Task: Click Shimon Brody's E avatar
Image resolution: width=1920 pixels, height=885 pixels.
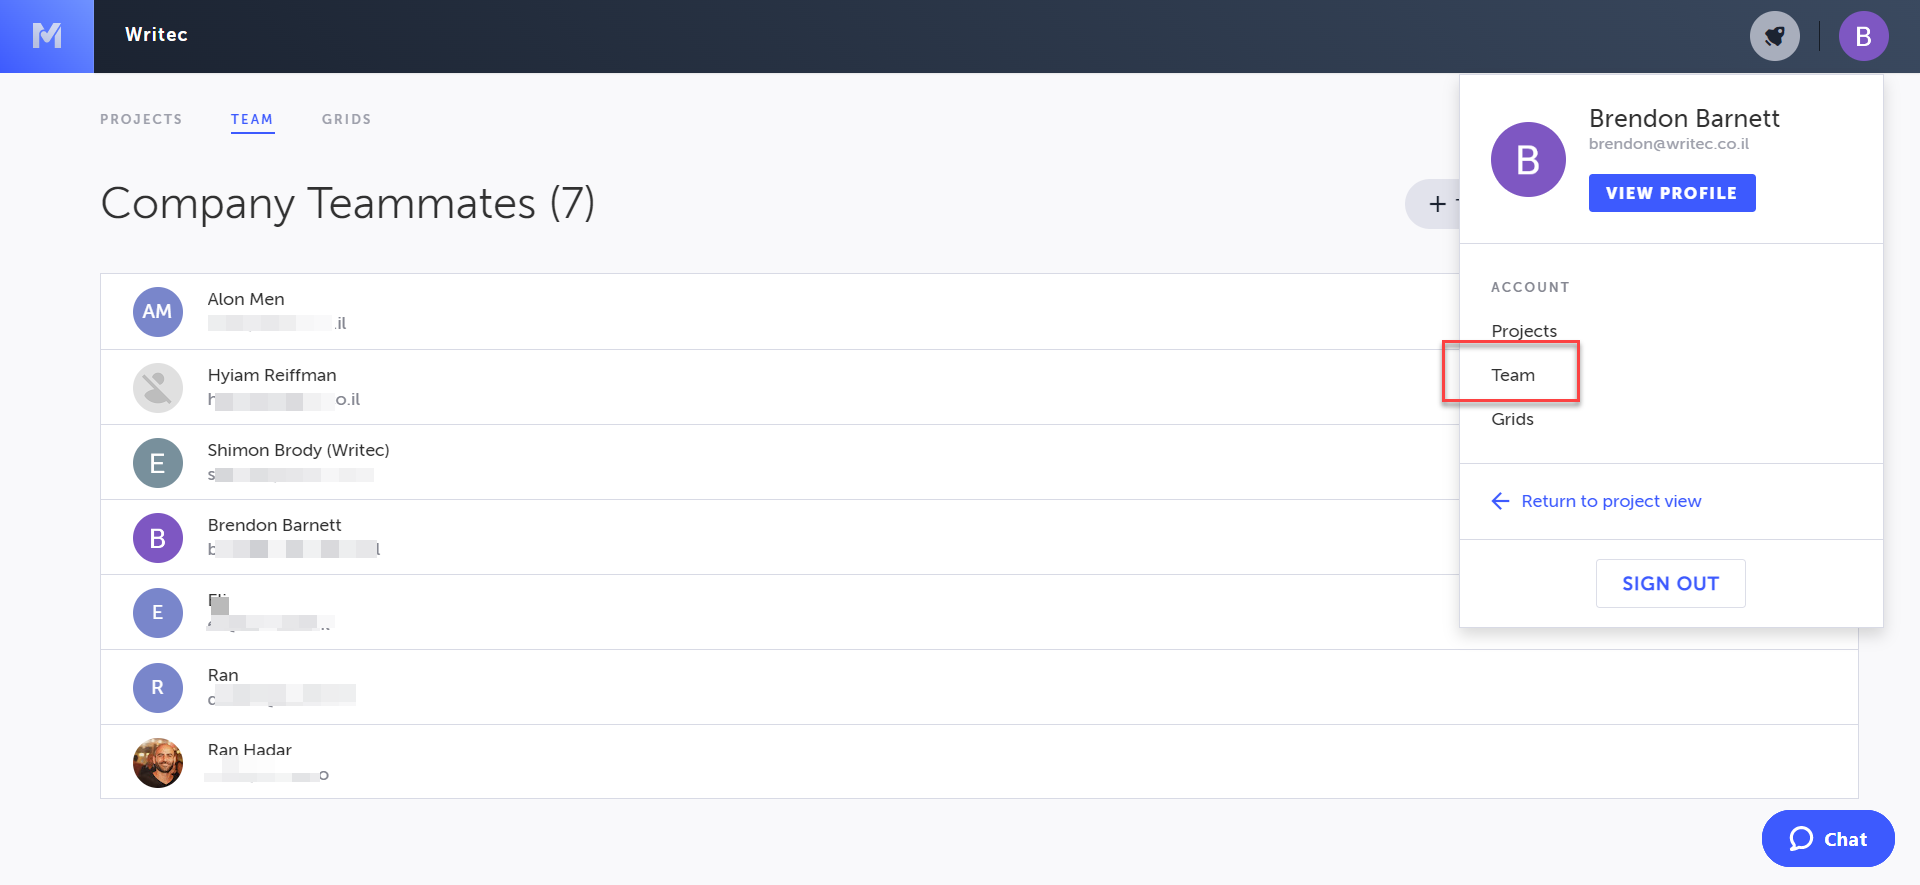Action: pyautogui.click(x=157, y=463)
